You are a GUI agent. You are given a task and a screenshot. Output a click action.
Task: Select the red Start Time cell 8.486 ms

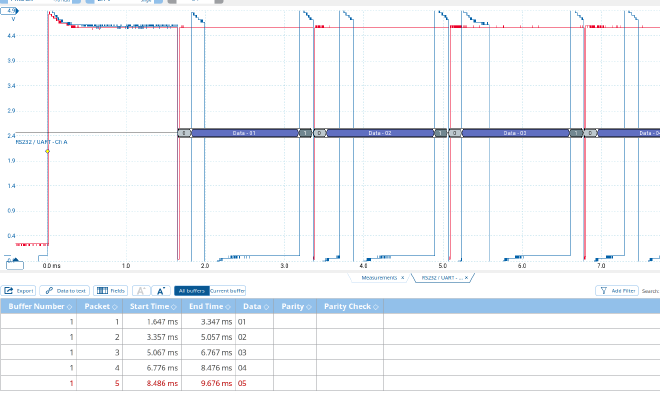(x=152, y=383)
